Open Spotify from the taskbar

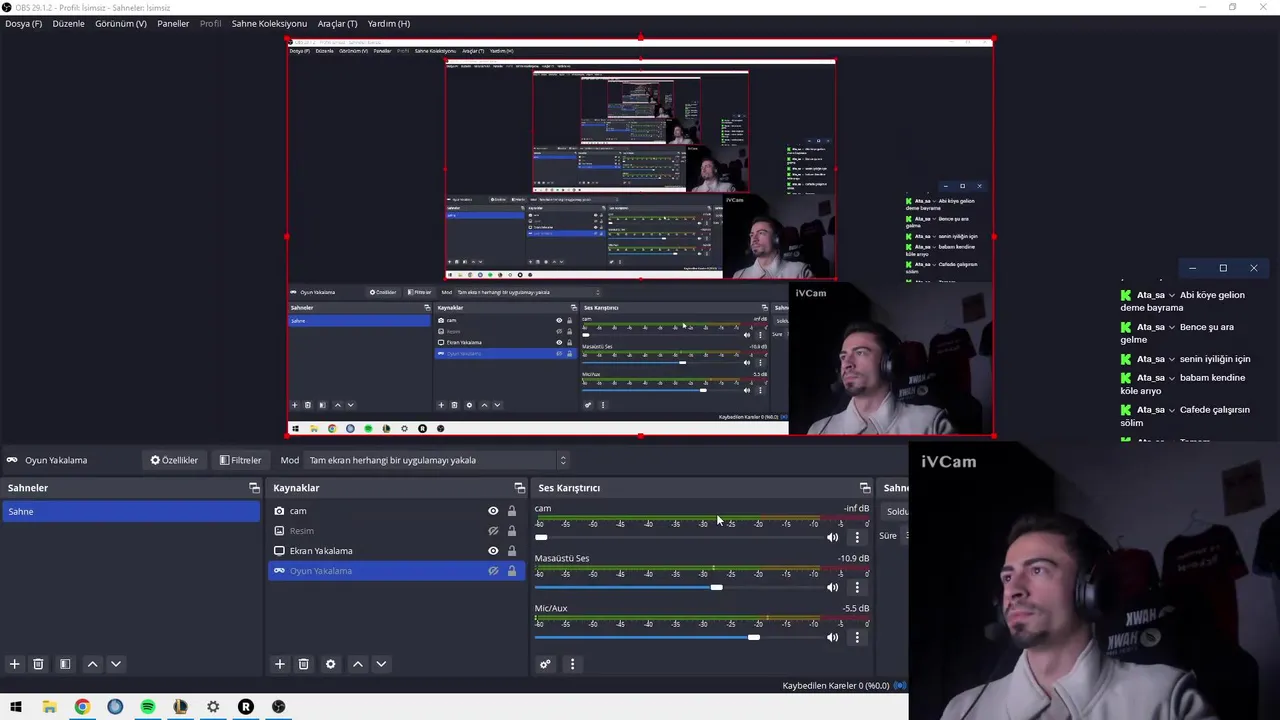[148, 707]
